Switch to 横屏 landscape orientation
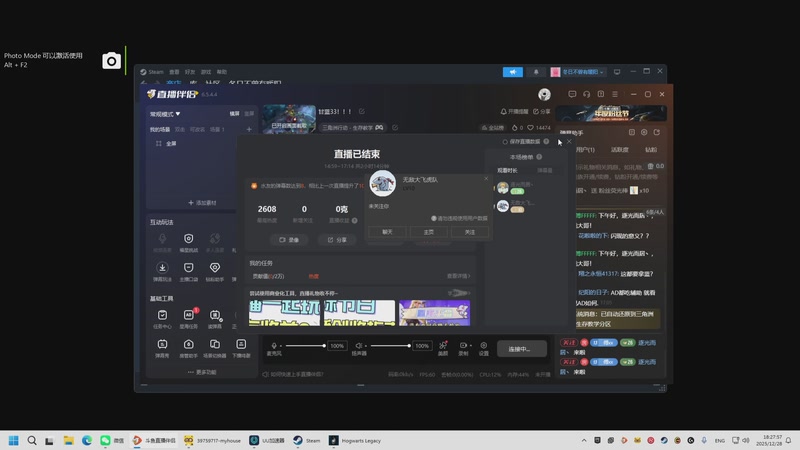Image resolution: width=800 pixels, height=450 pixels. pyautogui.click(x=234, y=114)
